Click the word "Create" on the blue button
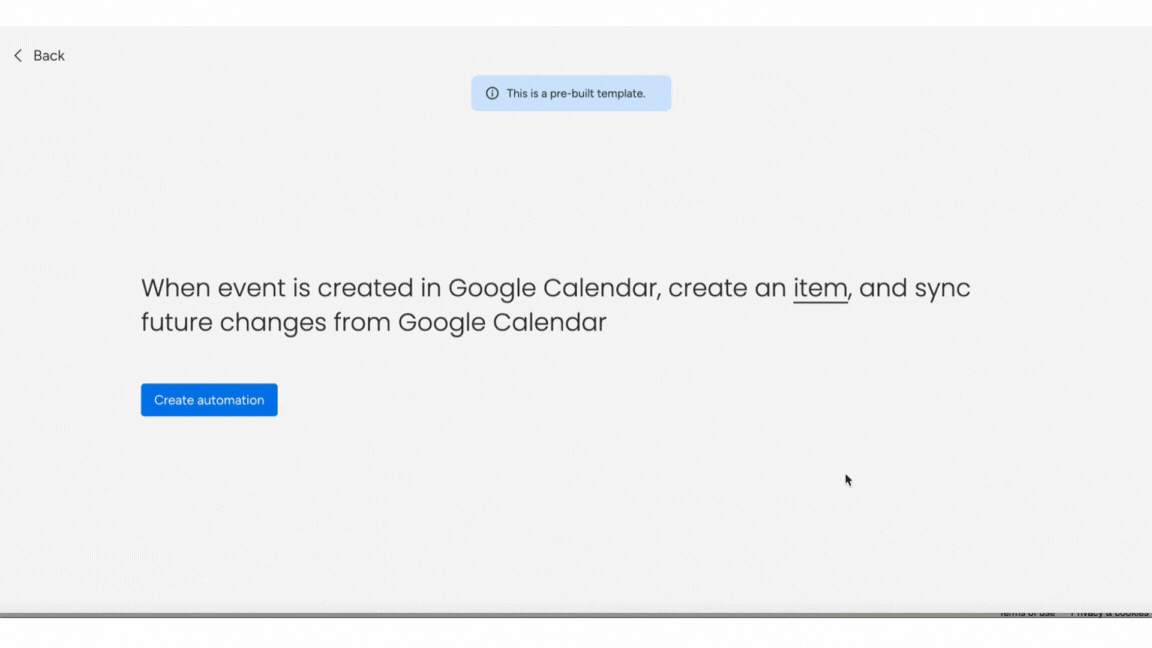1152x648 pixels. [173, 400]
